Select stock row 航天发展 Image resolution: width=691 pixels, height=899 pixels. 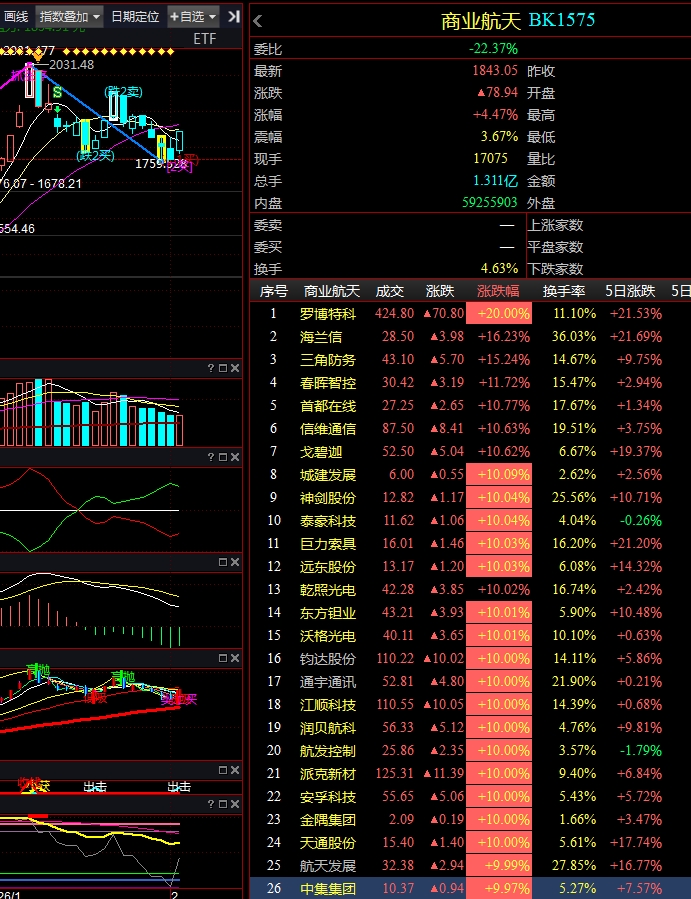(470, 865)
